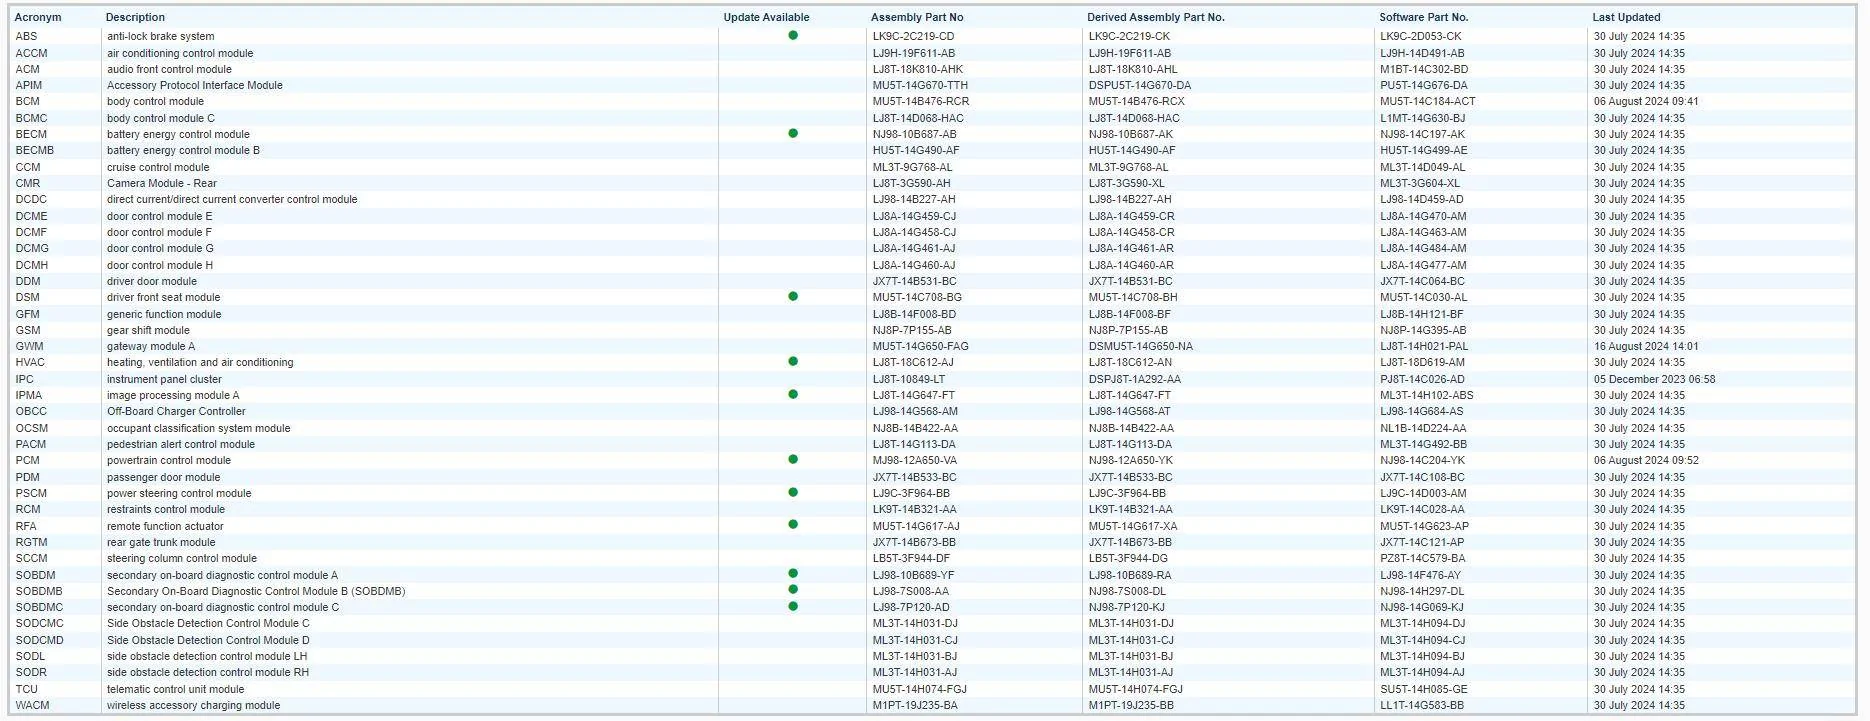Click derived part 'LJ8A-14G458-CR'
This screenshot has height=721, width=1870.
(x=1131, y=232)
